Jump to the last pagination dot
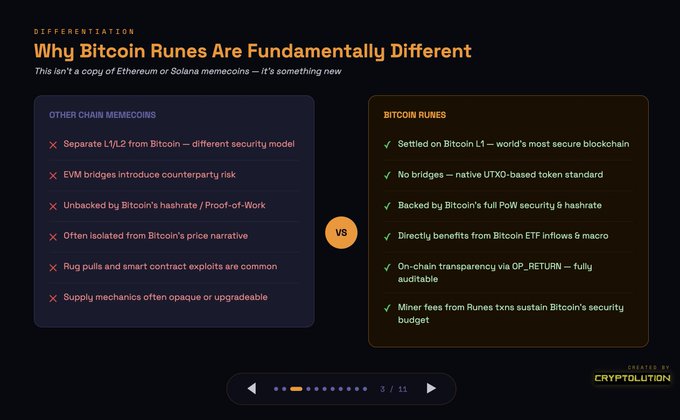 [365, 389]
